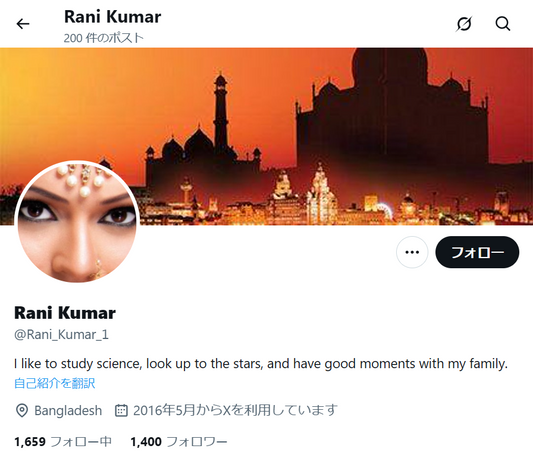533x455 pixels.
Task: Click the location pin icon beside Bangladesh
Action: 22,410
